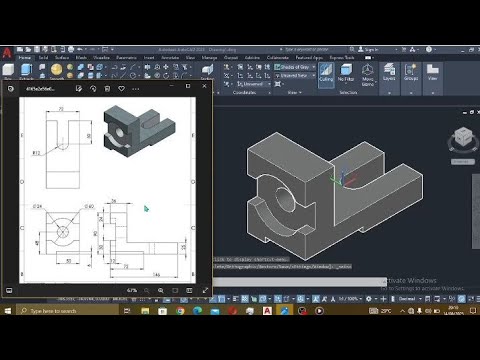480x360 pixels.
Task: Open the Decimal units dropdown in status bar
Action: click(410, 299)
